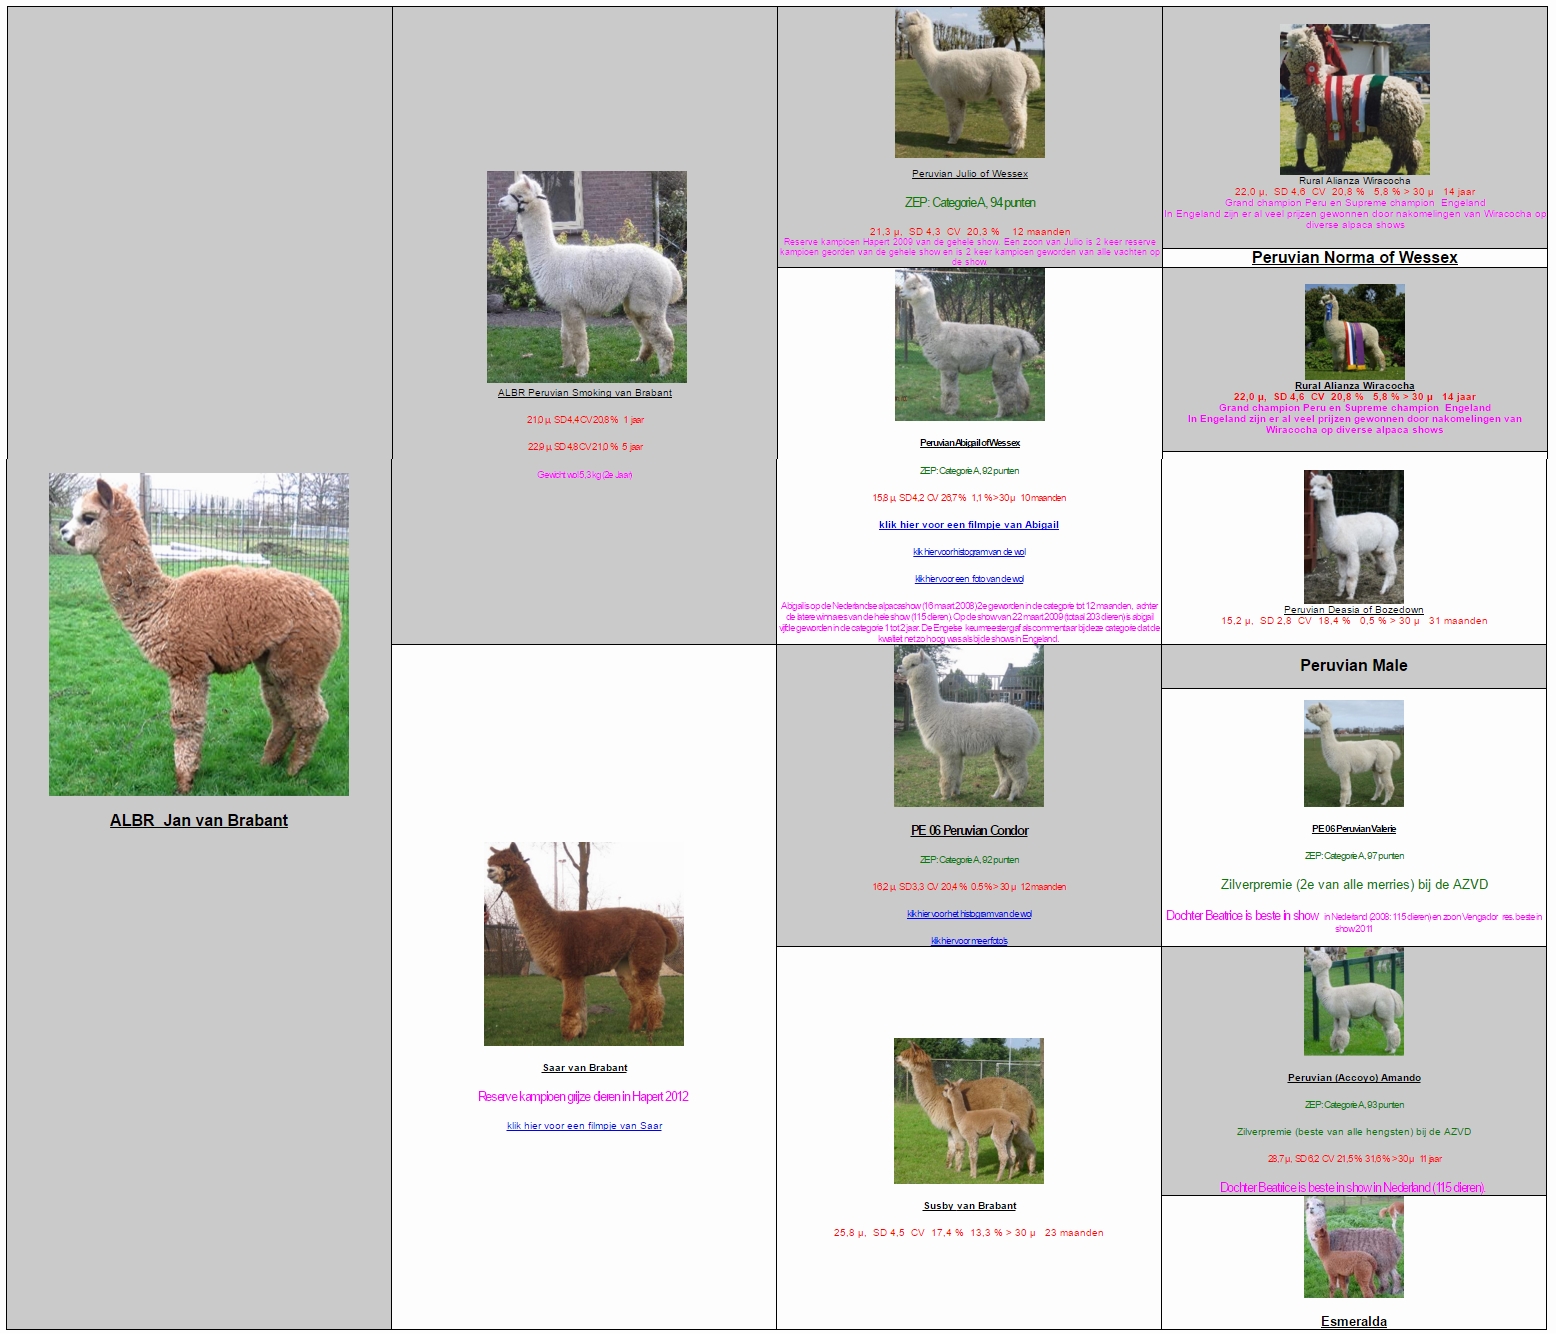1556x1334 pixels.
Task: Click the 'meer foto's' link under Condor
Action: click(x=969, y=941)
